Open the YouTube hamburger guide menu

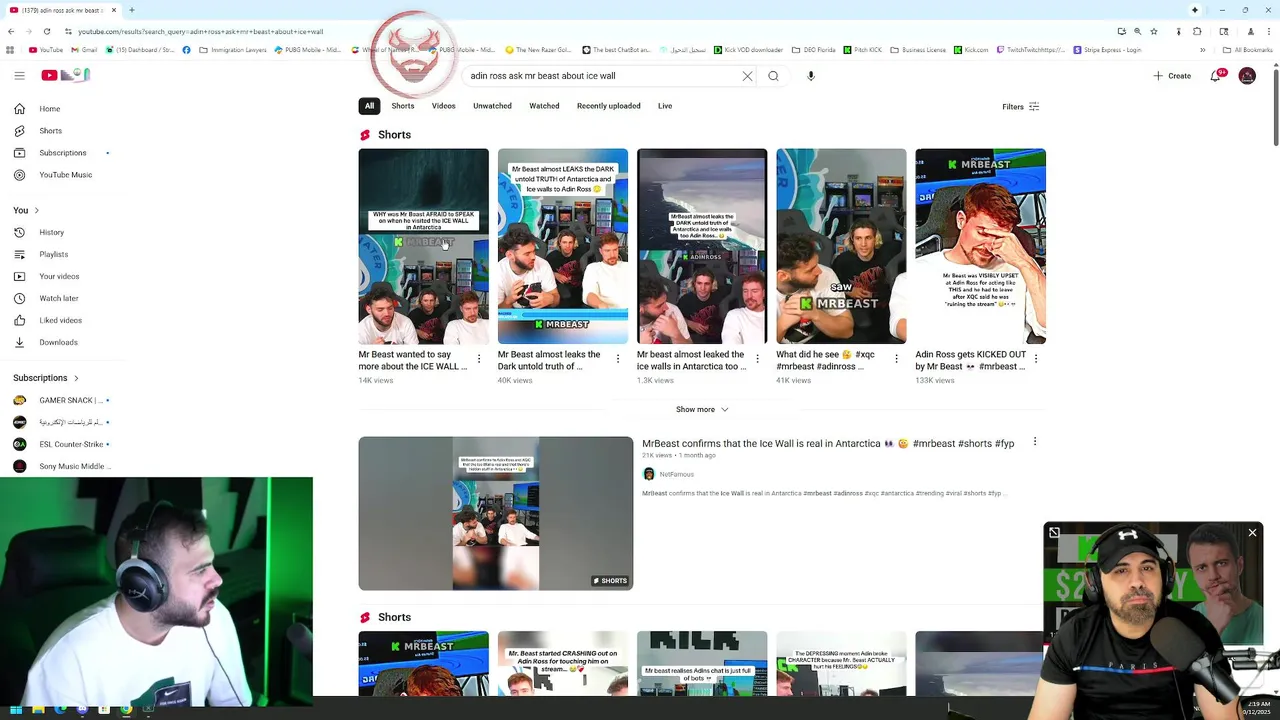coord(19,75)
